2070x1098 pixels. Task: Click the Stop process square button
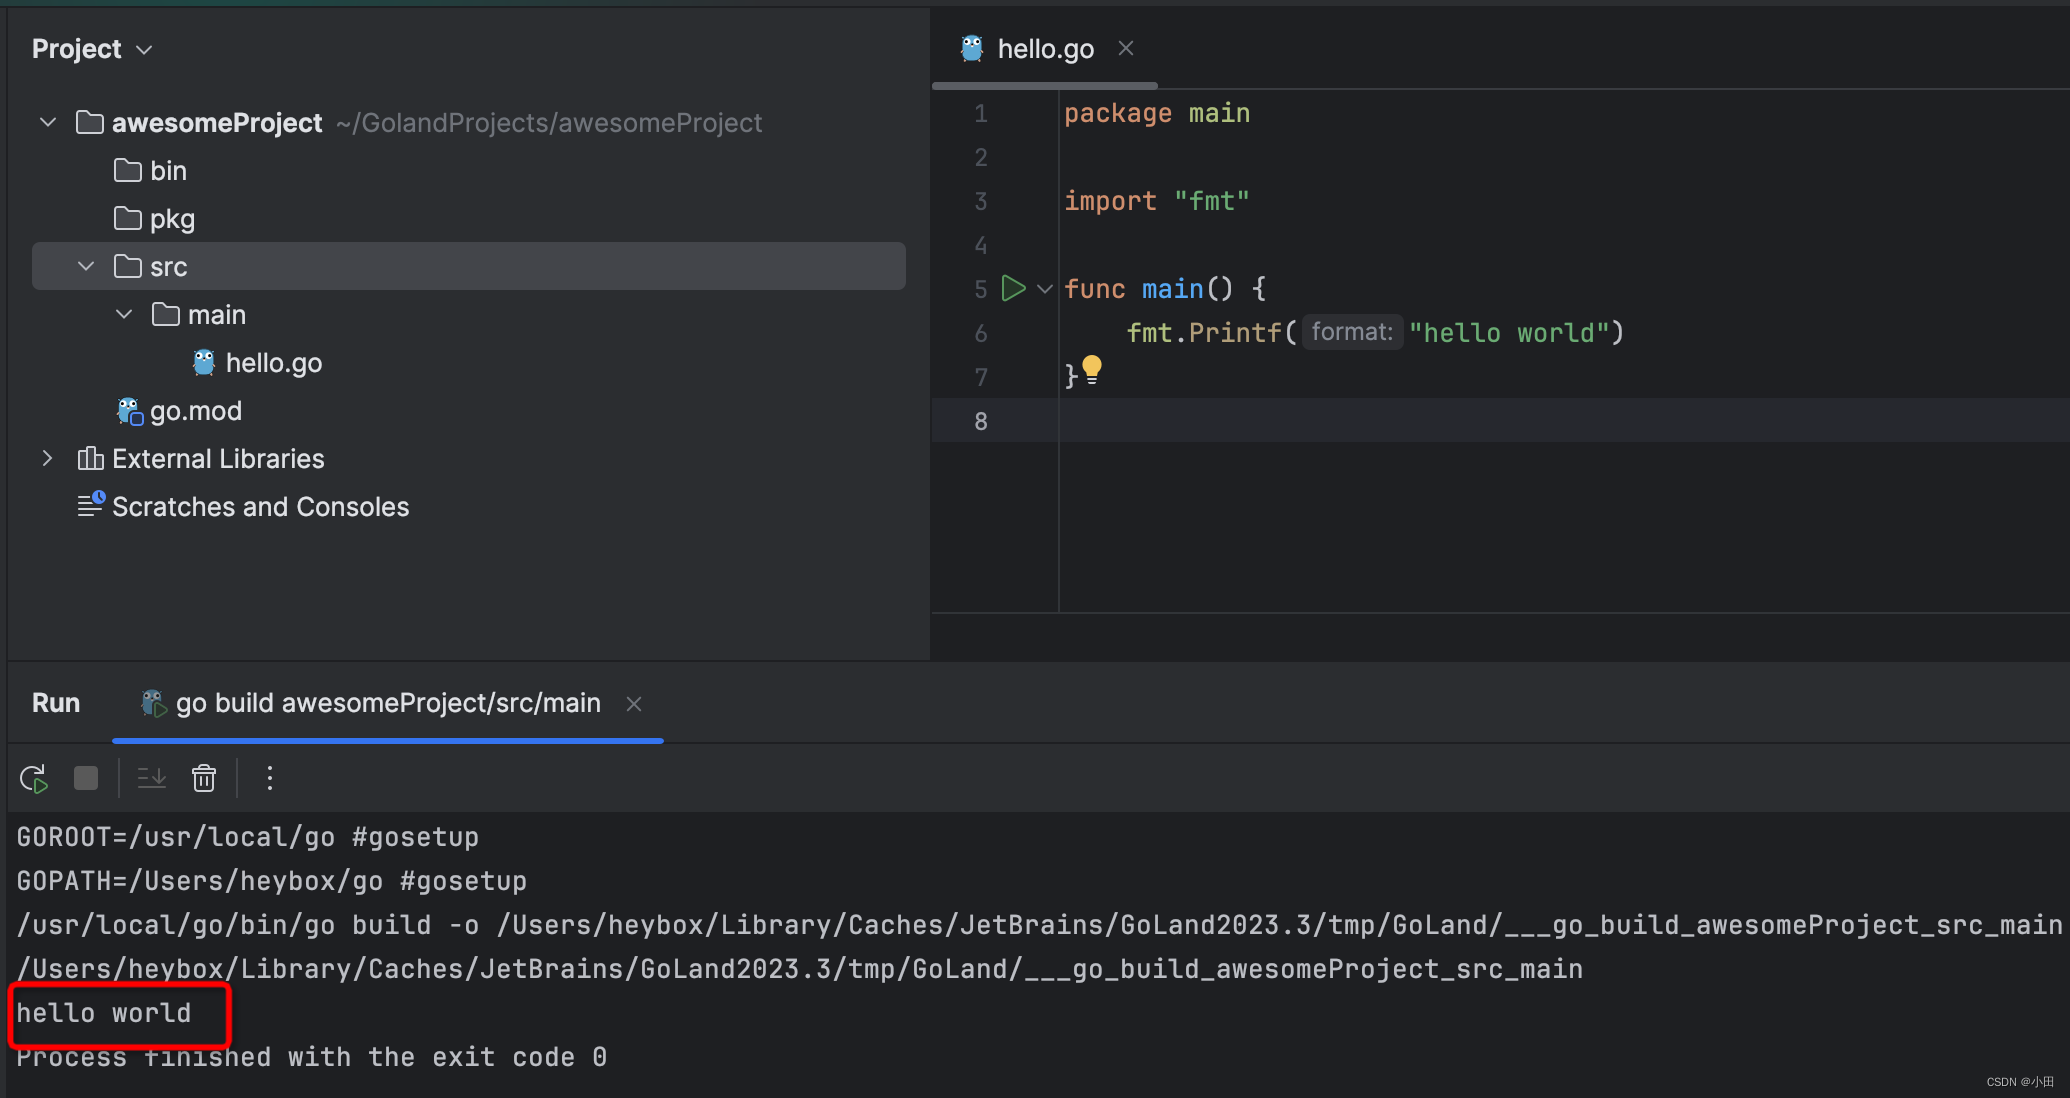coord(86,778)
